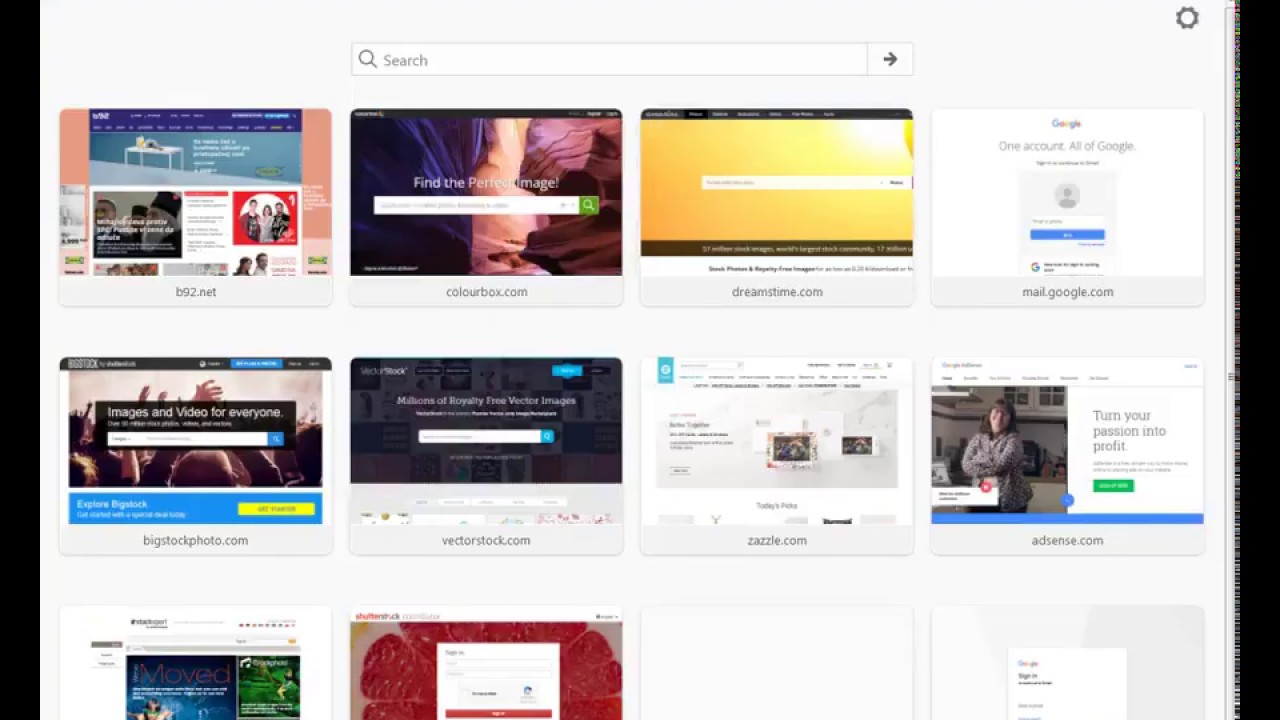Open the shutterstock contributor sign-in thumbnail
Screen dimensions: 1280x720
tap(486, 663)
